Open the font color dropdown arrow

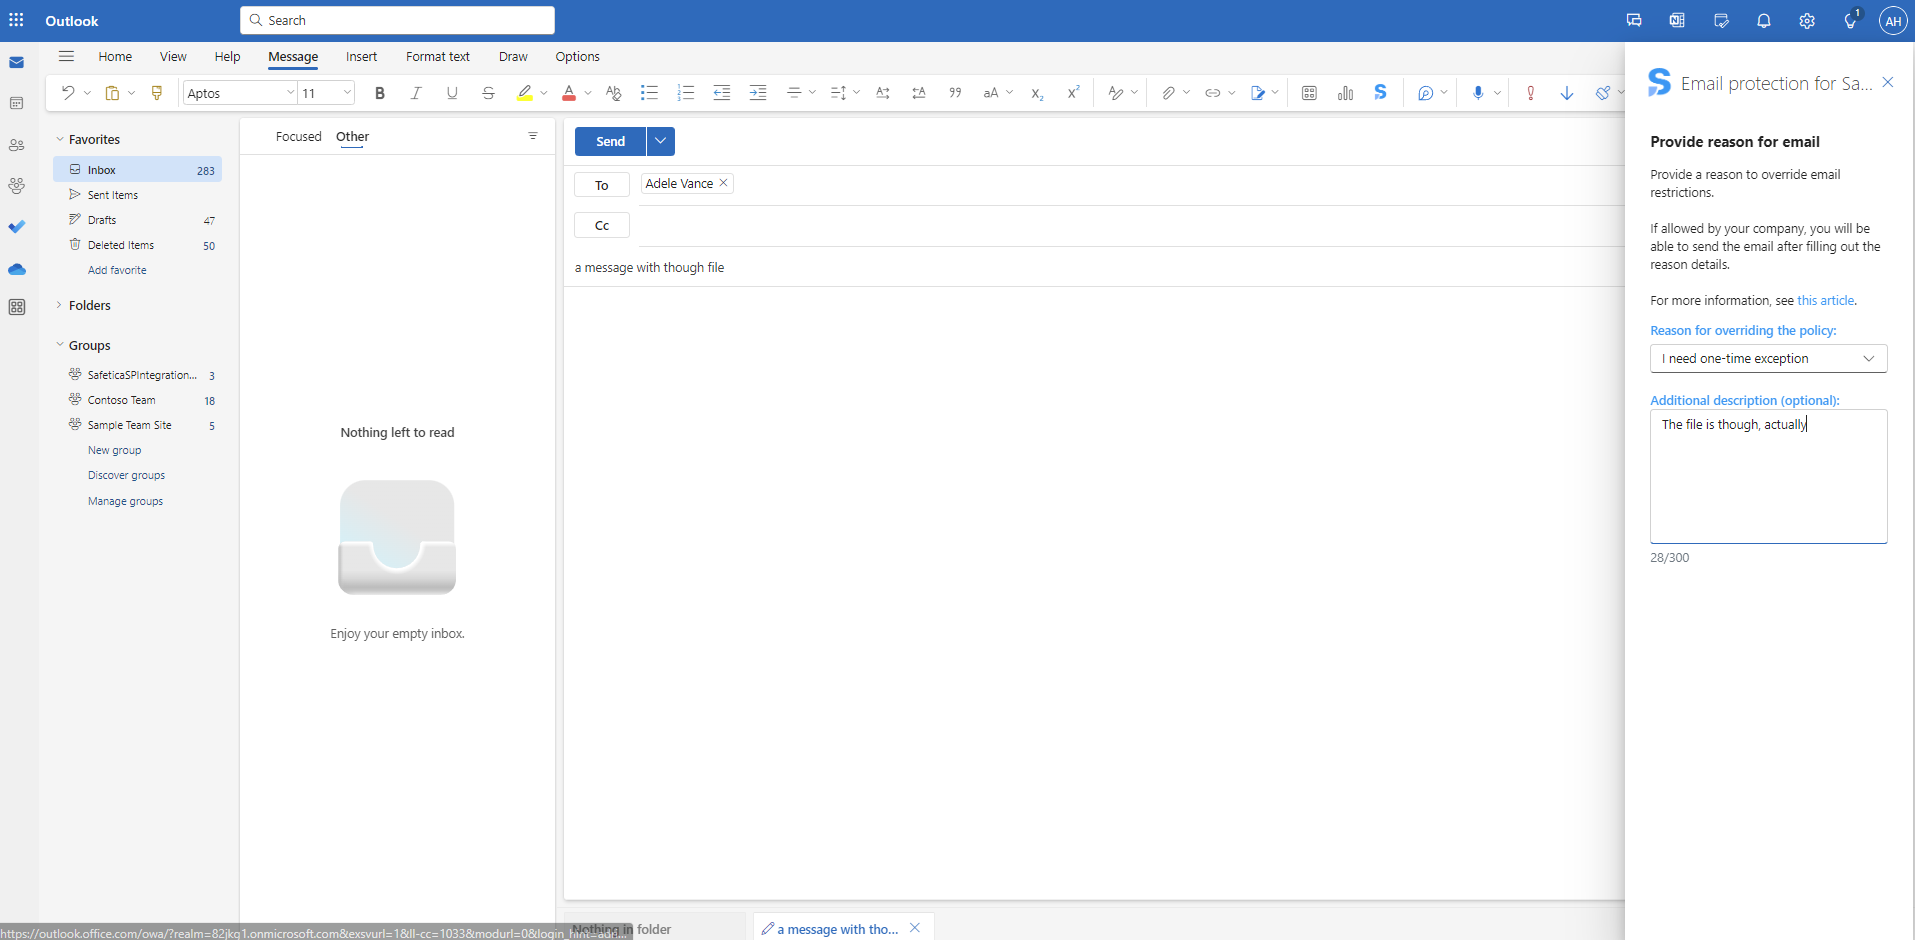pos(588,93)
